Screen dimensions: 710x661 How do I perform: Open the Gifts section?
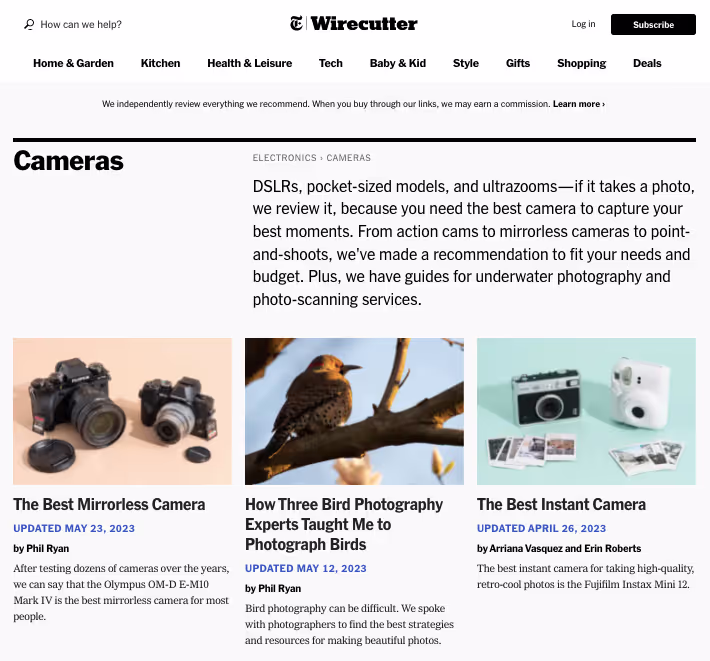click(x=518, y=63)
